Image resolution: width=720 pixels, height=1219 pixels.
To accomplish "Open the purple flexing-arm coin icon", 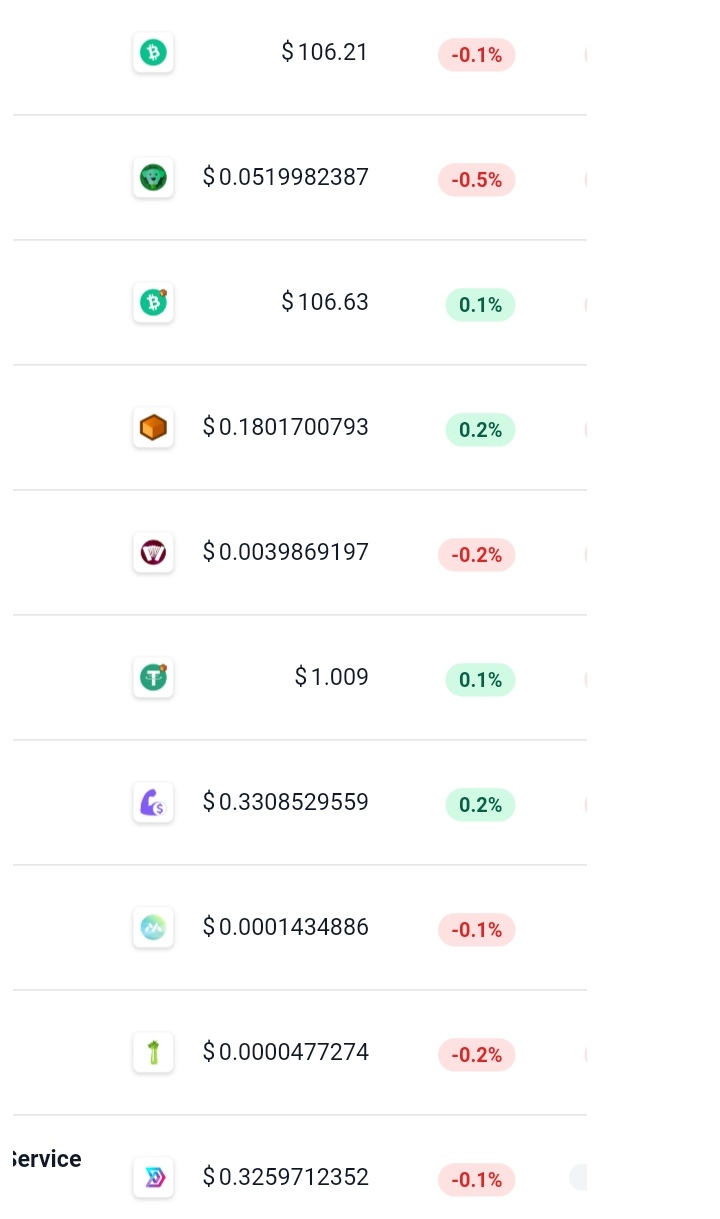I will tap(153, 802).
